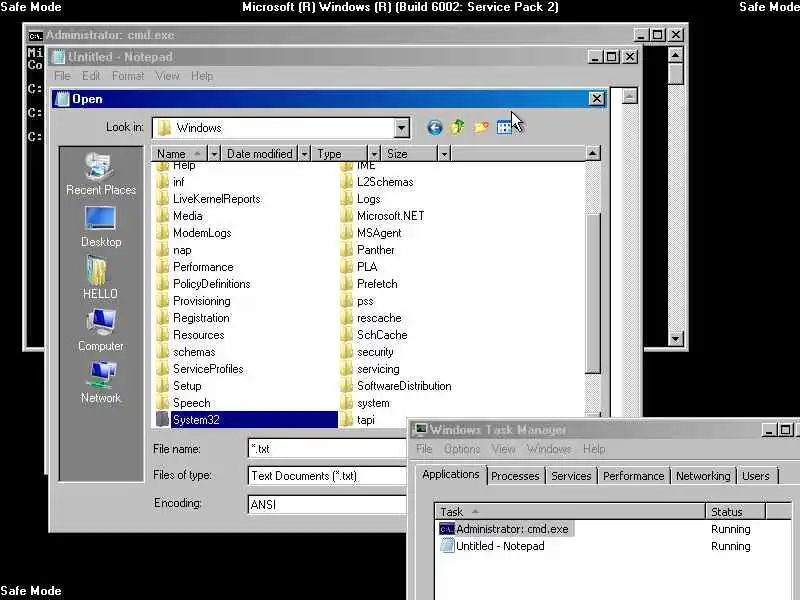Screen dimensions: 800x600
Task: Select the Logs folder icon
Action: [347, 198]
